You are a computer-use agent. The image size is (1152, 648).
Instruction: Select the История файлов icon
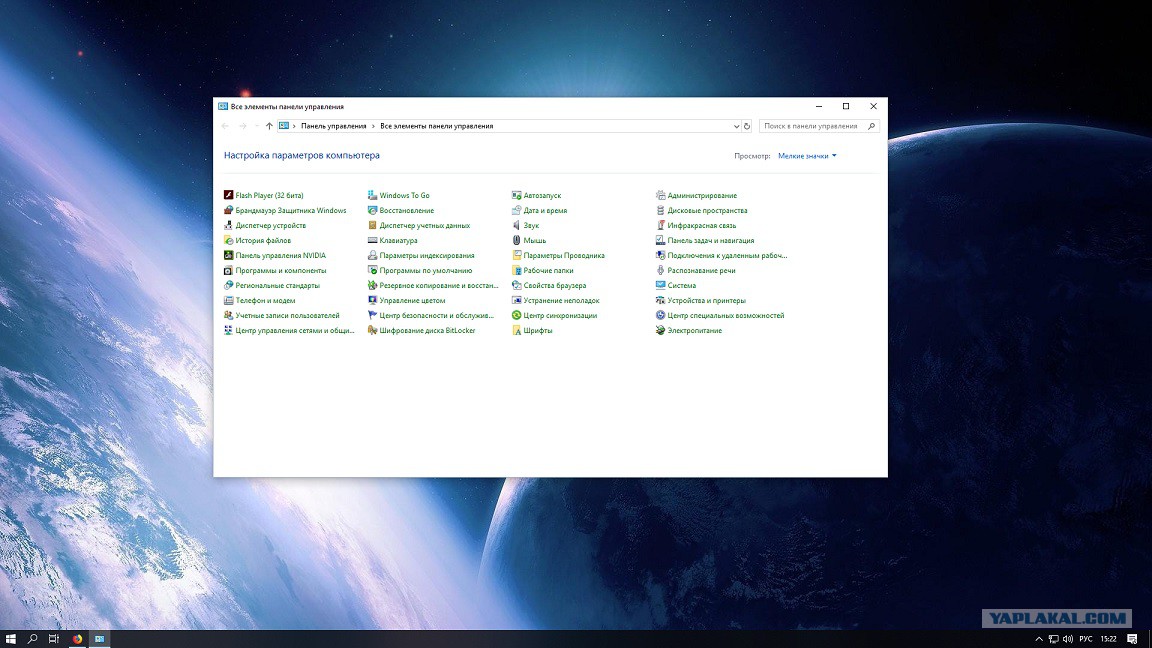228,240
